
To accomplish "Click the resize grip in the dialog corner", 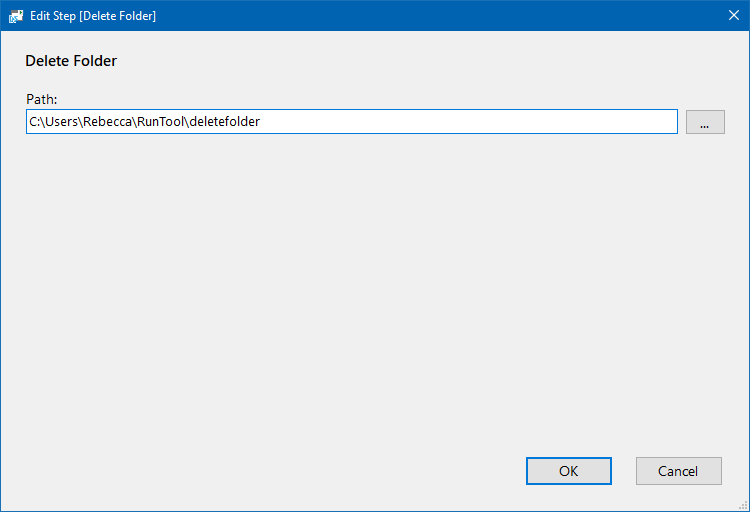I will [743, 506].
